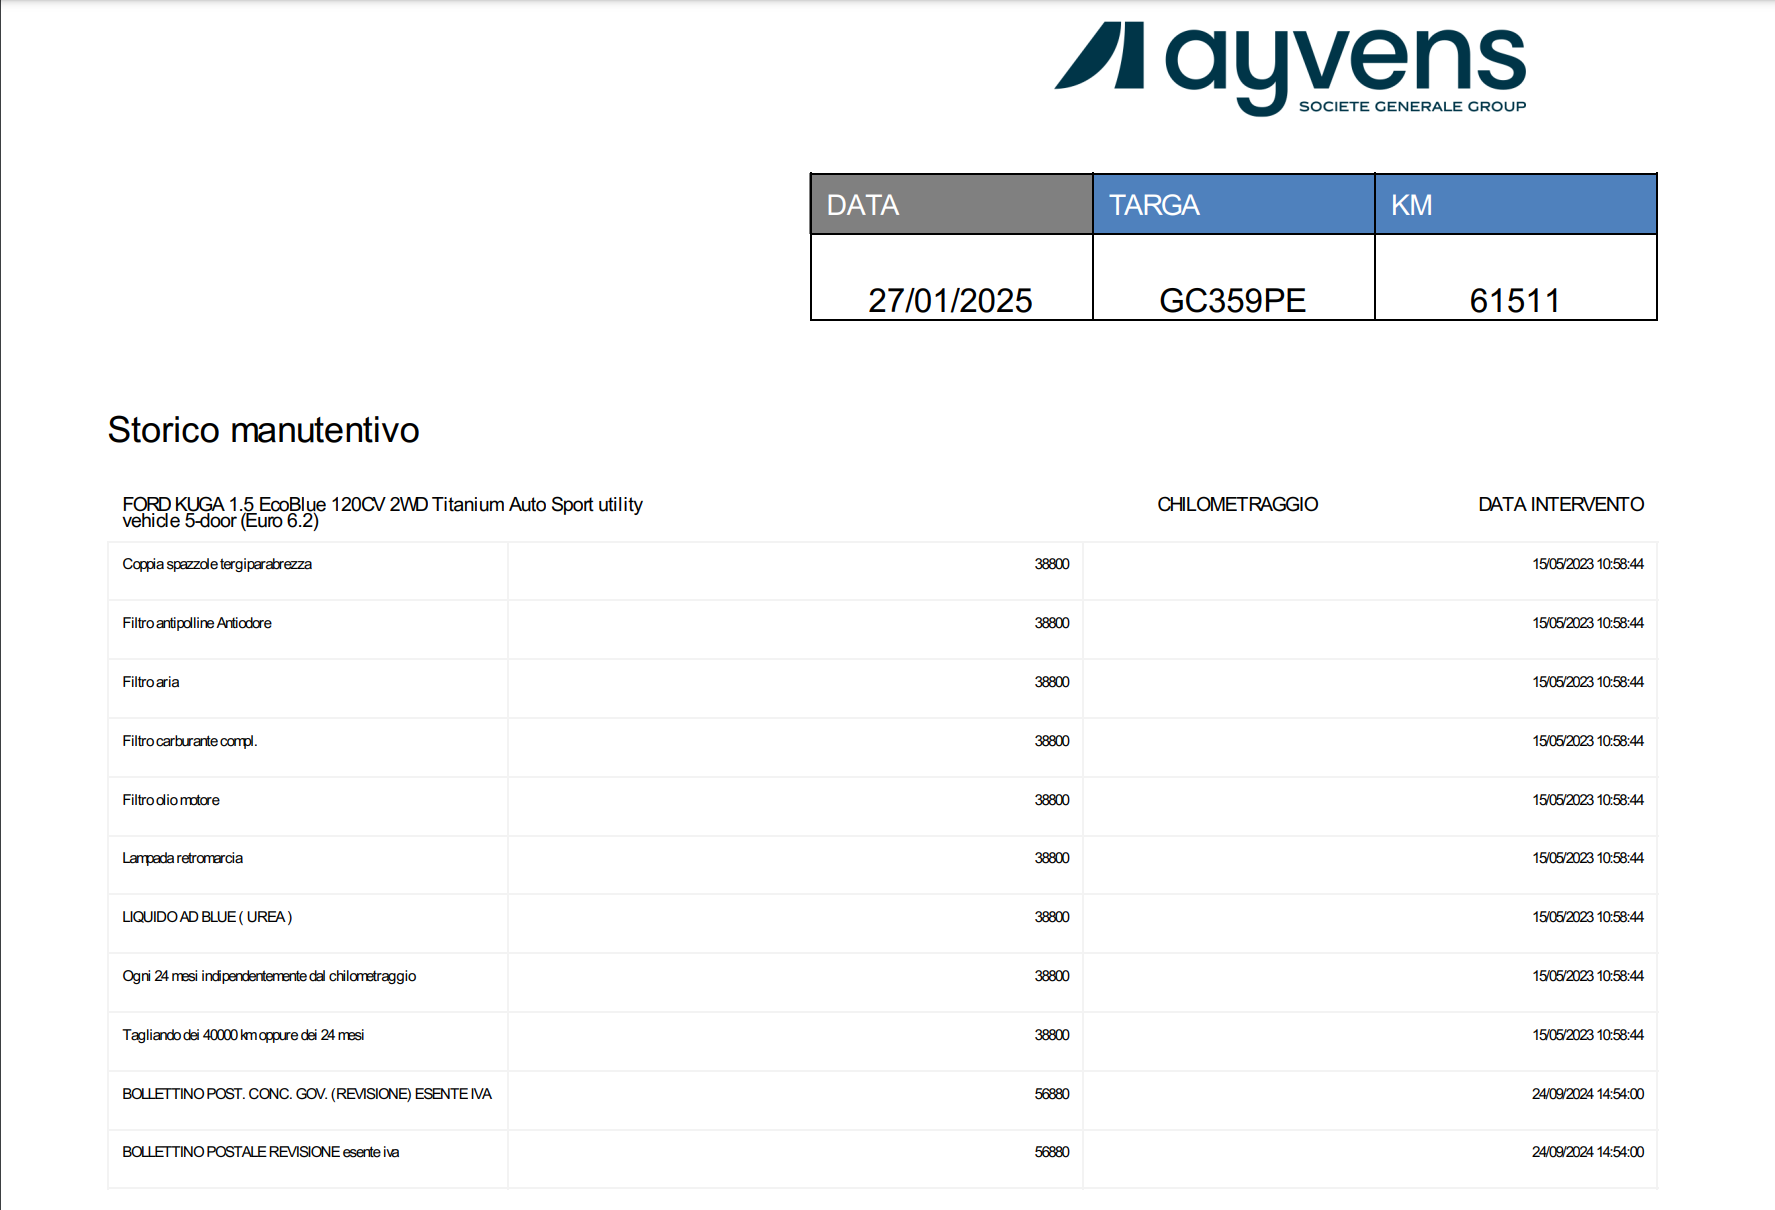Image resolution: width=1775 pixels, height=1210 pixels.
Task: Click 38800 in Filtro aria row
Action: (1052, 682)
